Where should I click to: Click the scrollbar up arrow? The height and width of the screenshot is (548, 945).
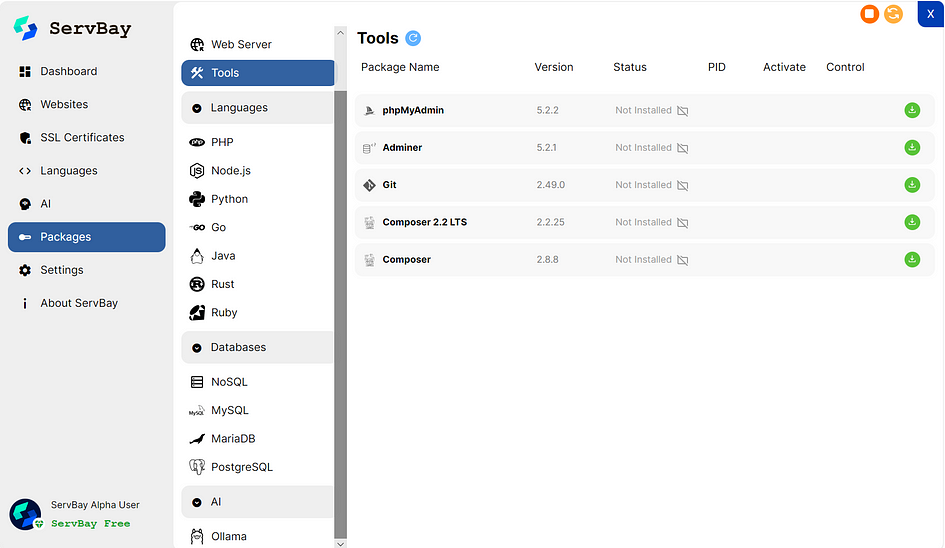click(x=341, y=33)
